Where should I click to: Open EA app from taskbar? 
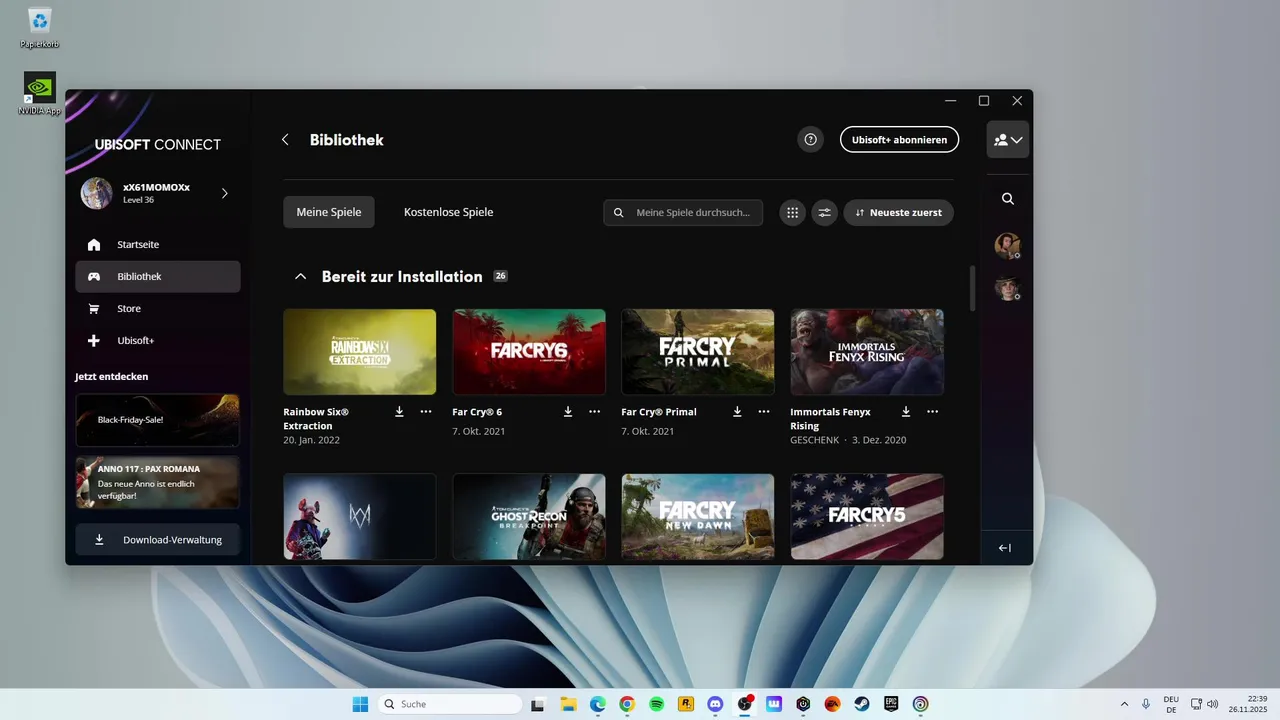[x=832, y=704]
